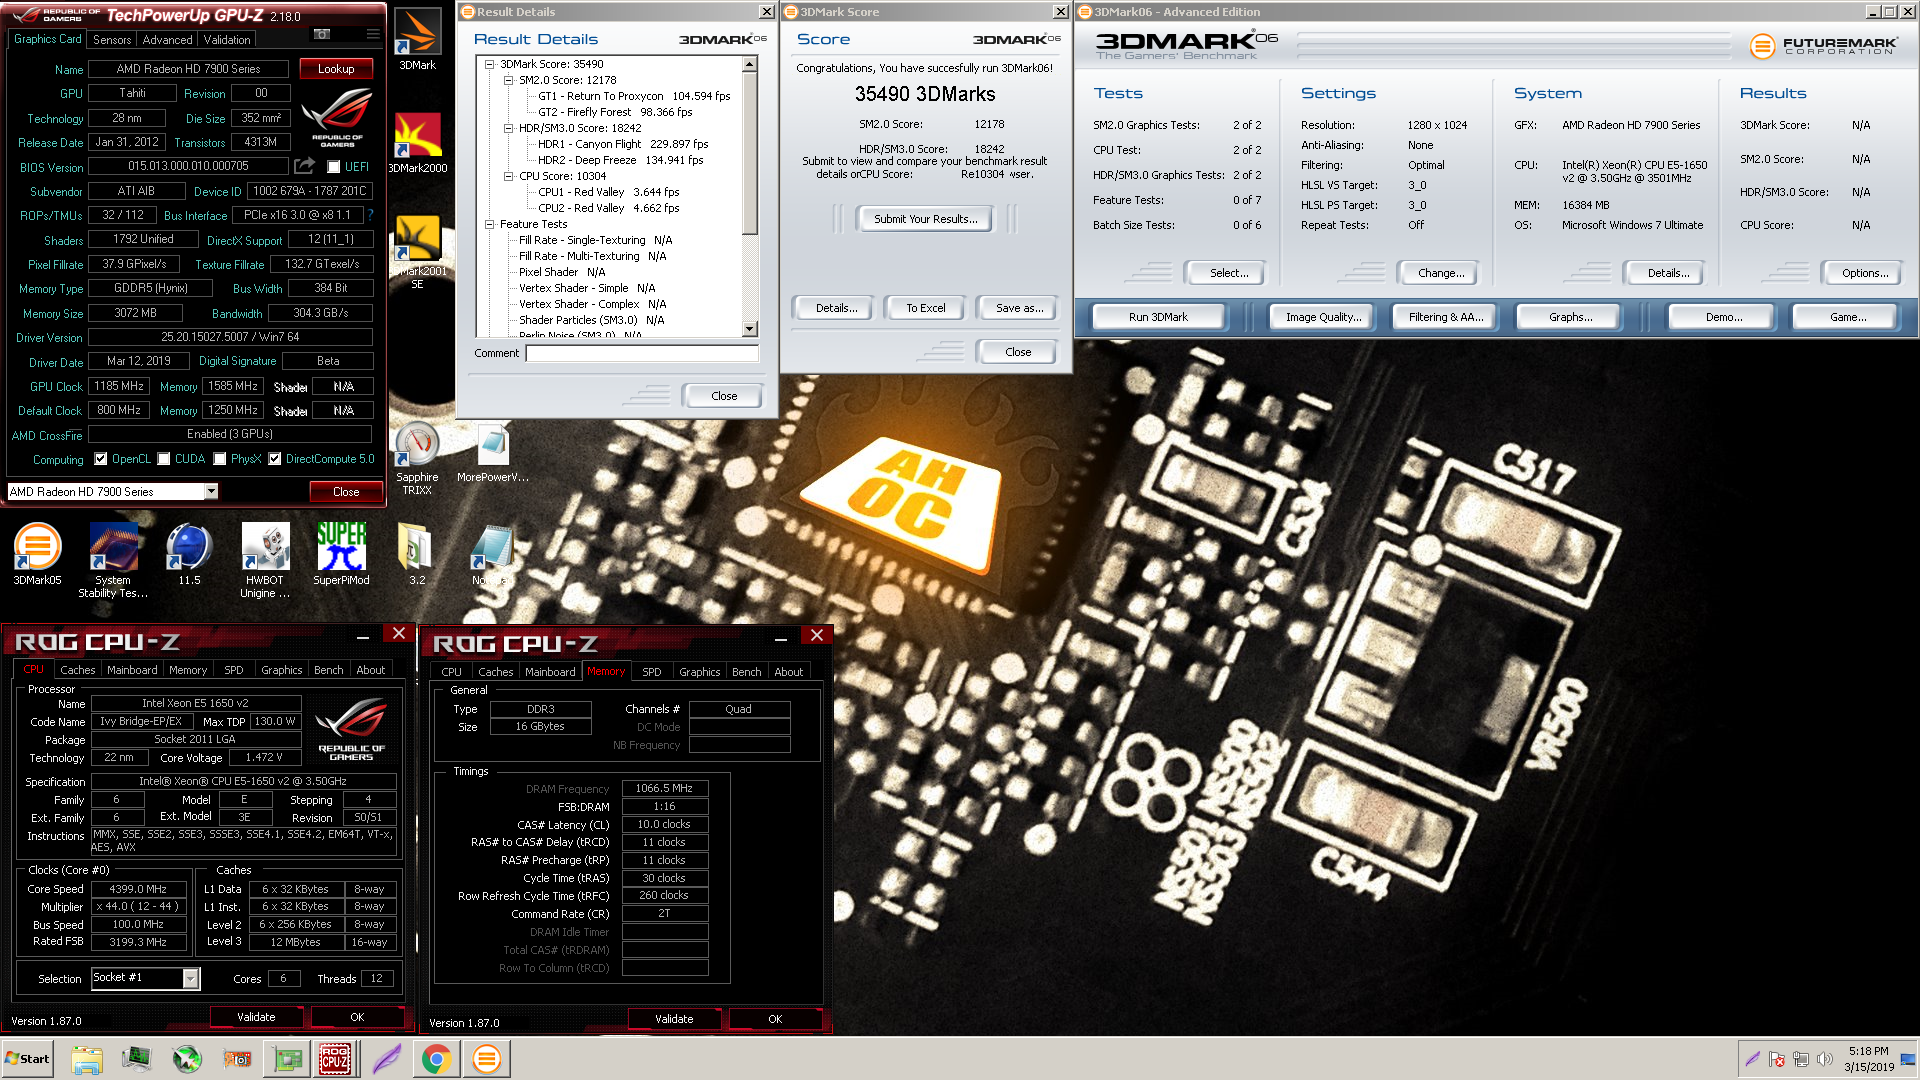Collapse the 3DMark Score tree node
The height and width of the screenshot is (1080, 1920).
coord(490,64)
